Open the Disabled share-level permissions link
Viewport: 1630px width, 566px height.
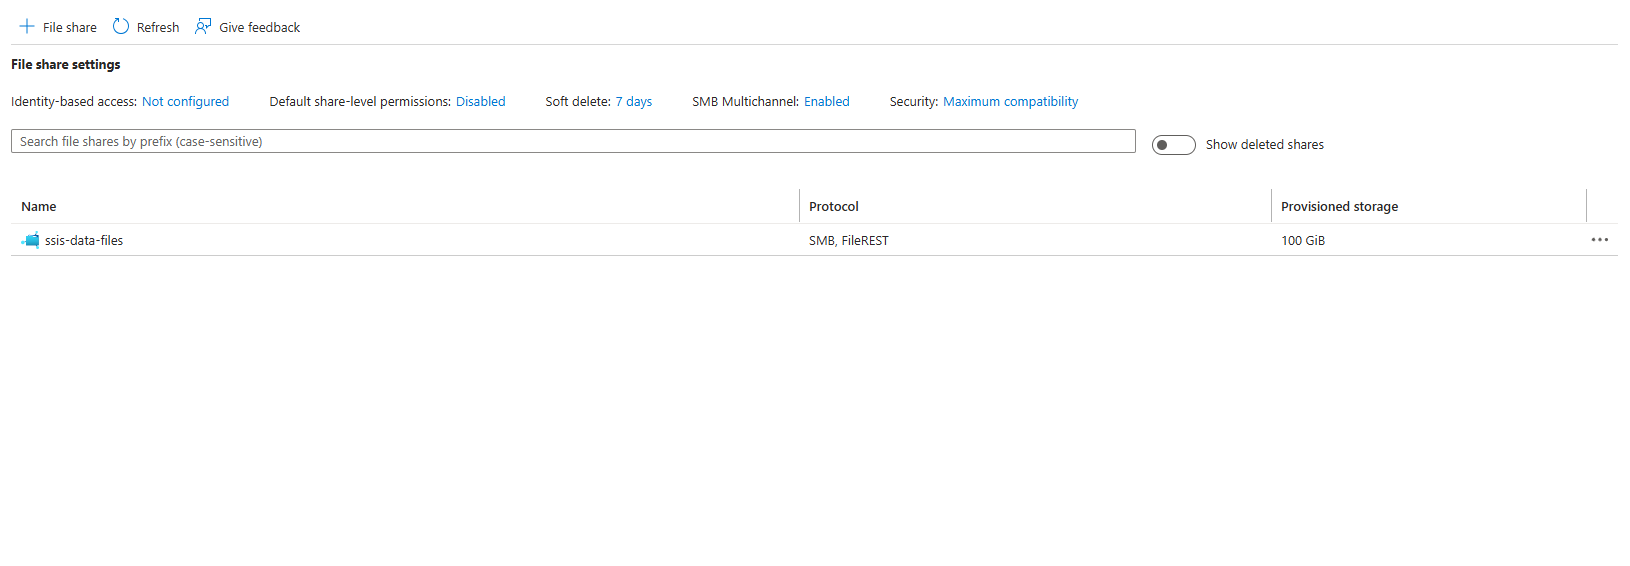point(481,102)
